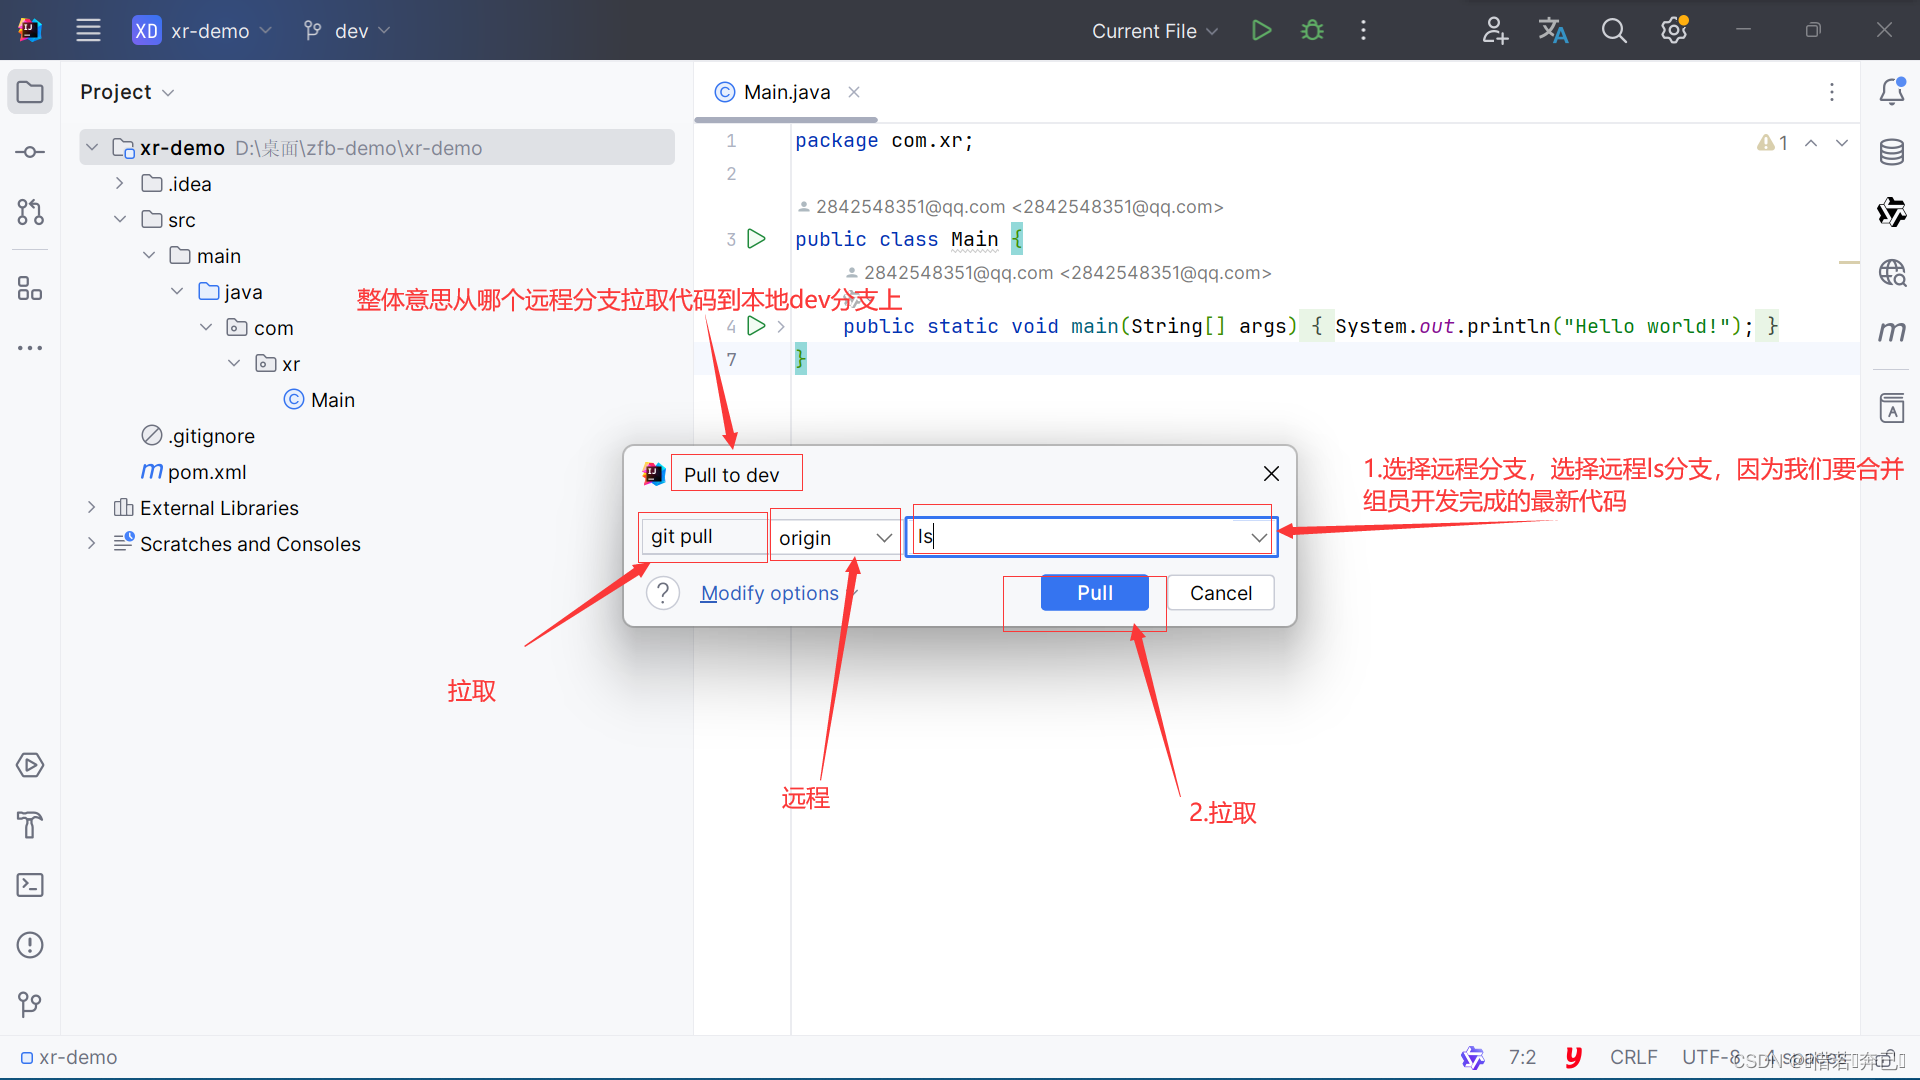The height and width of the screenshot is (1080, 1920).
Task: Click the Translate plugin icon
Action: click(x=1552, y=30)
